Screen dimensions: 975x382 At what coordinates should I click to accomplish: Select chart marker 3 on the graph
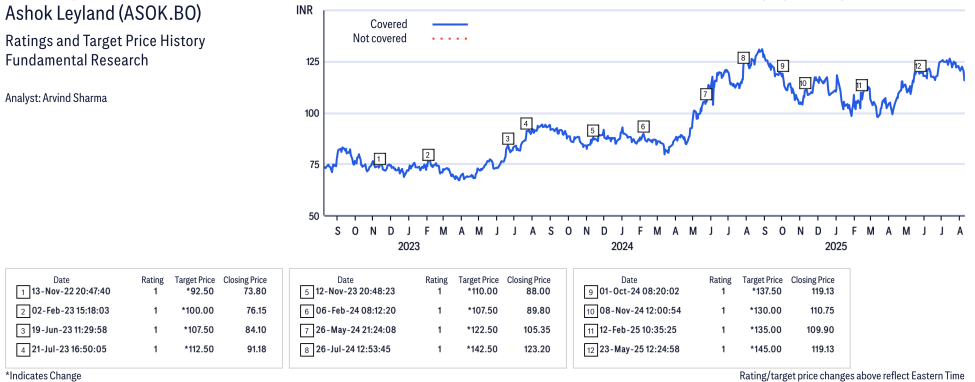[508, 139]
